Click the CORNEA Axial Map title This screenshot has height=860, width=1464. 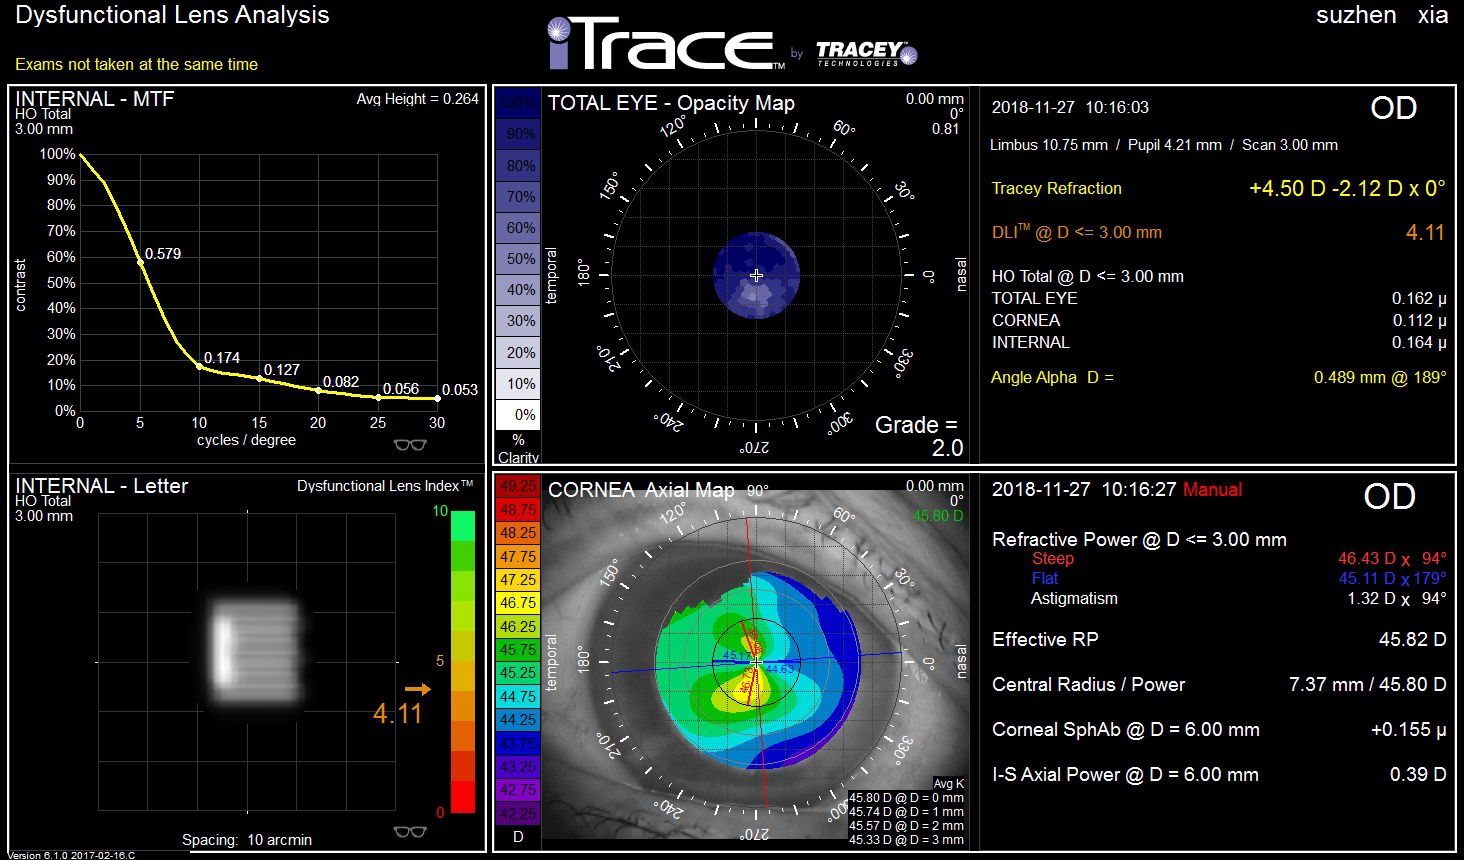click(641, 490)
